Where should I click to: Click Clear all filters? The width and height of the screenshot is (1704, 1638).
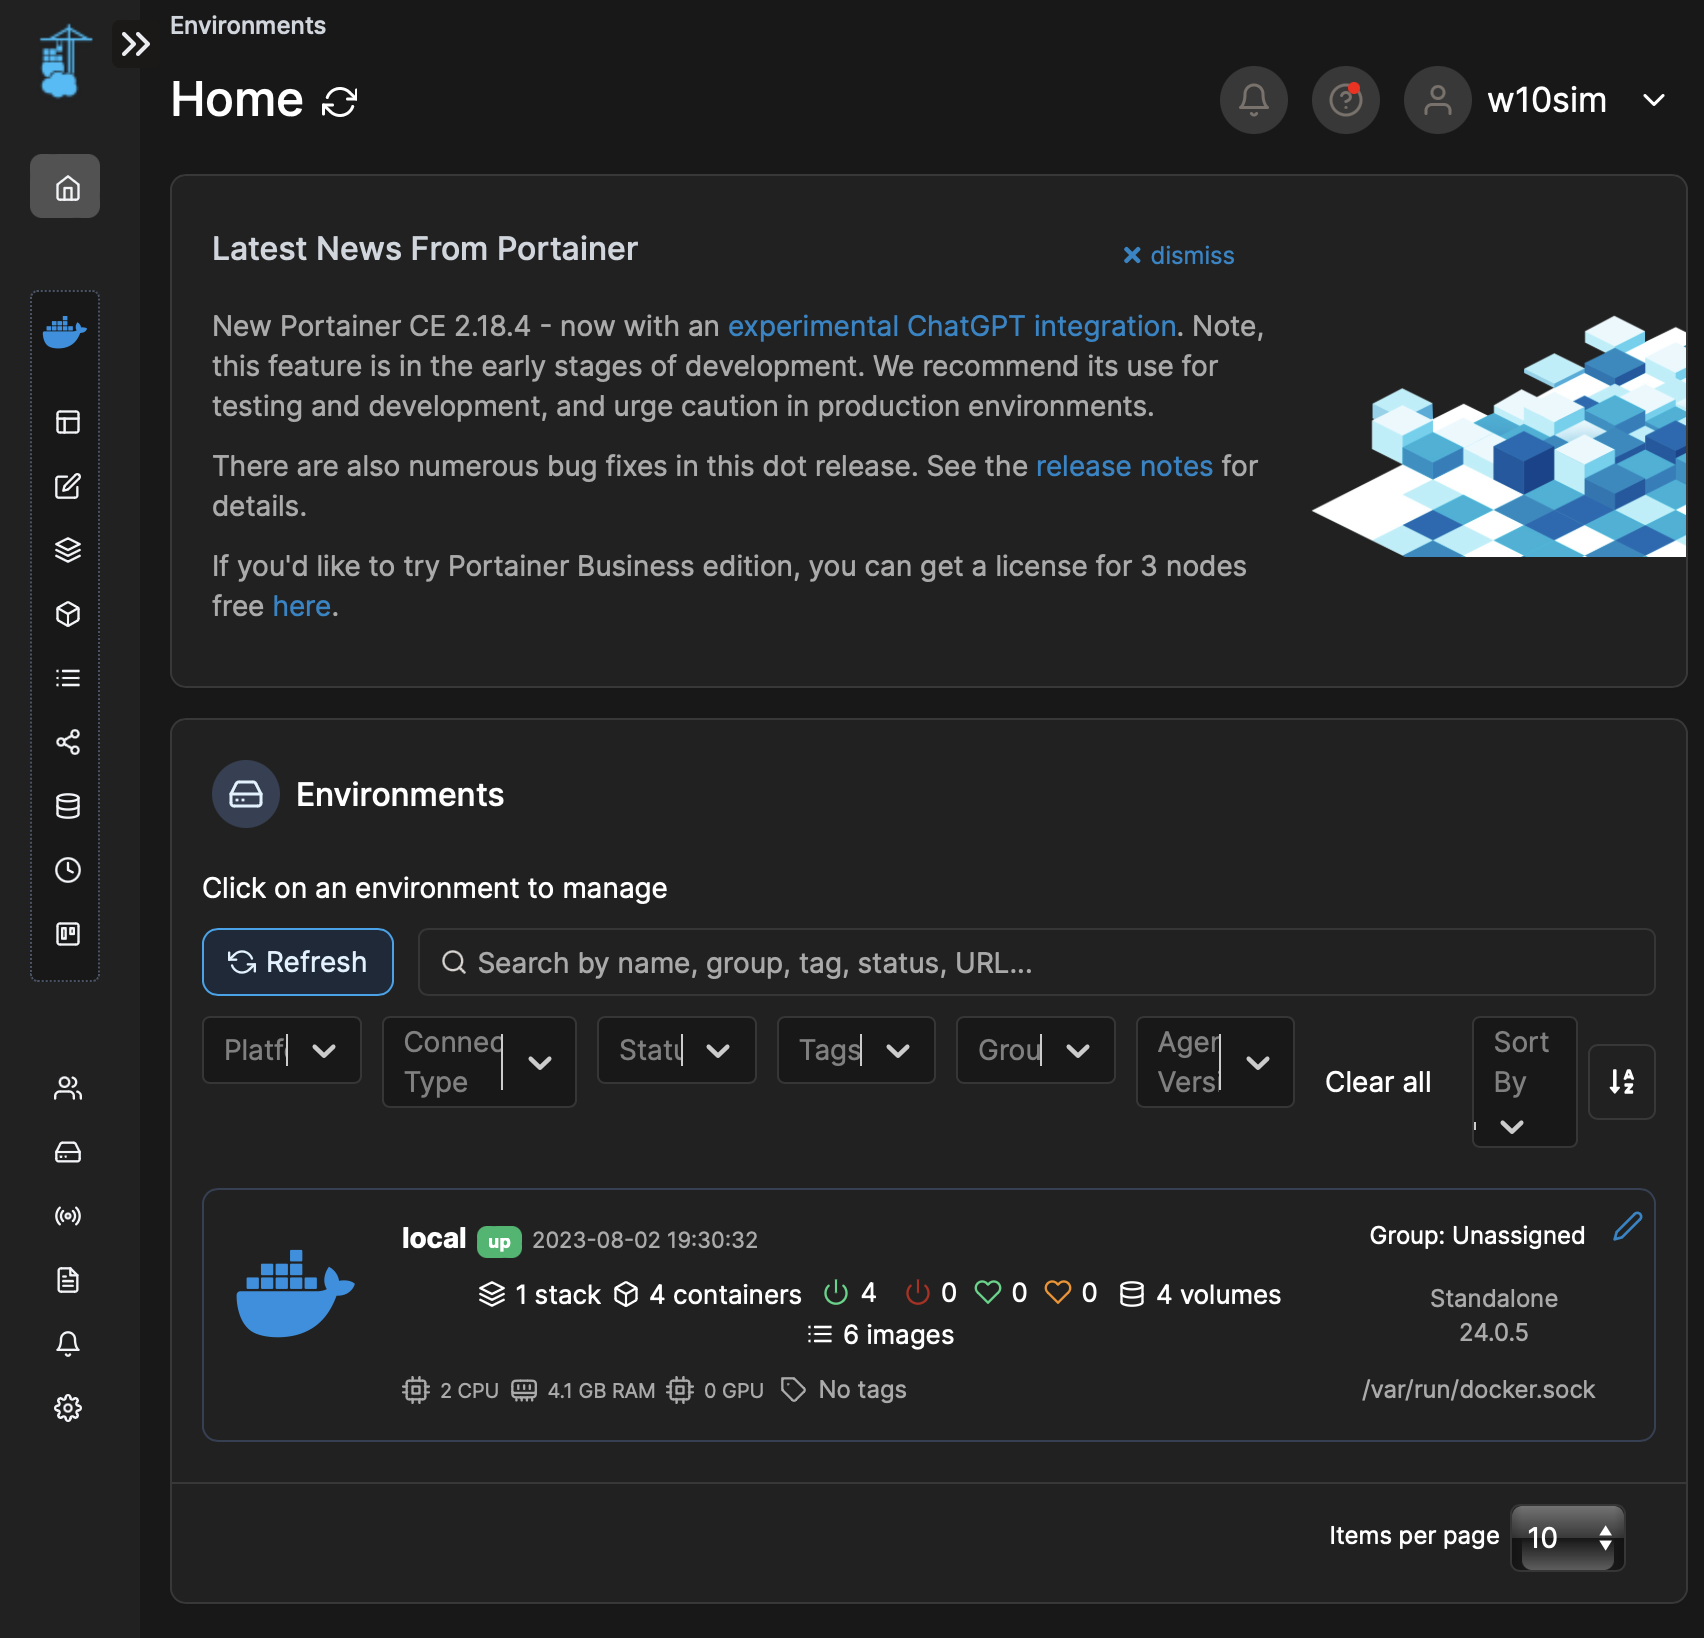tap(1378, 1082)
